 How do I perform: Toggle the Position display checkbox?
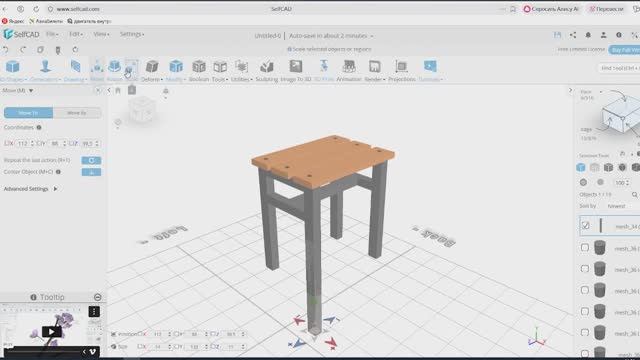coord(114,334)
